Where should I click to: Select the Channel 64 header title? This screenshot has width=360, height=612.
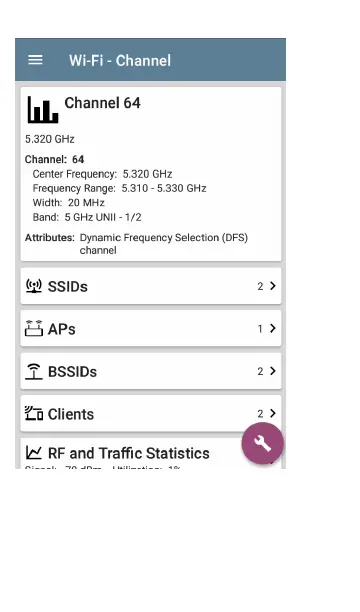(x=102, y=103)
